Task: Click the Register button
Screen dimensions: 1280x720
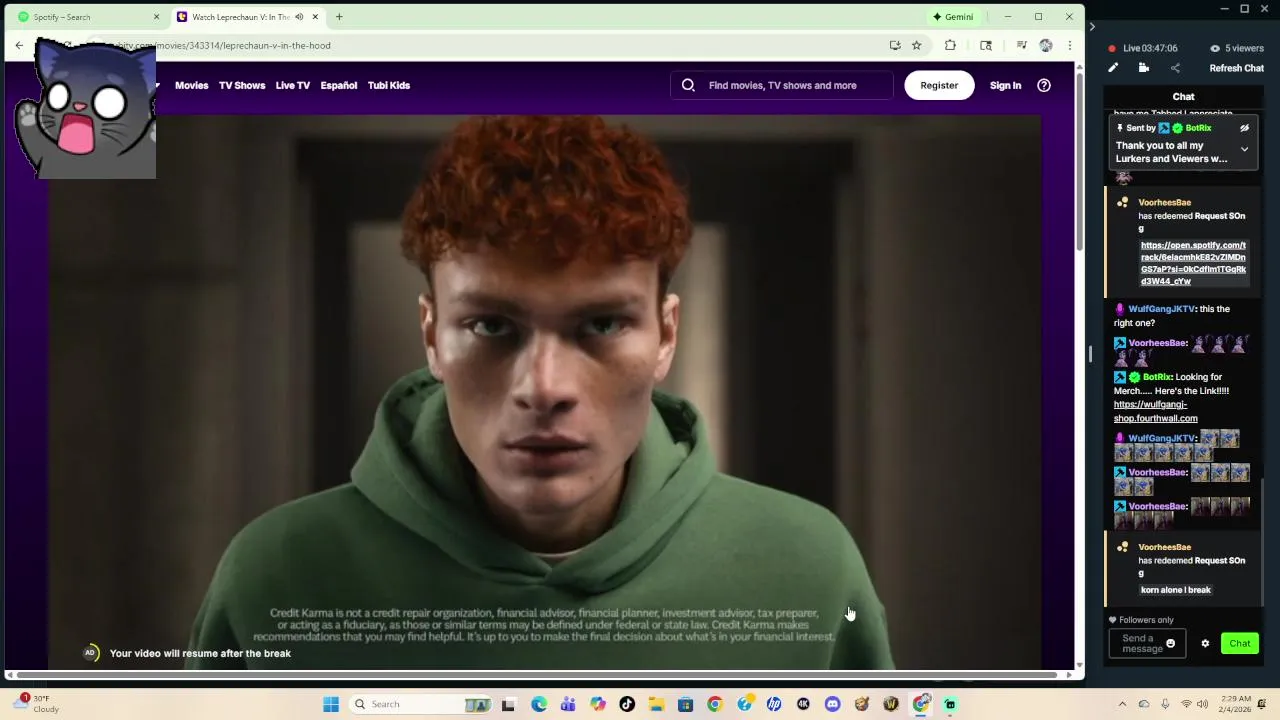Action: 939,85
